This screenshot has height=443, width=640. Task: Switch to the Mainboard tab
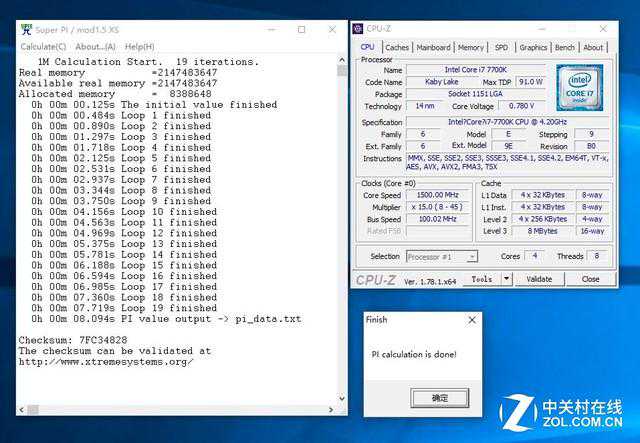(433, 47)
